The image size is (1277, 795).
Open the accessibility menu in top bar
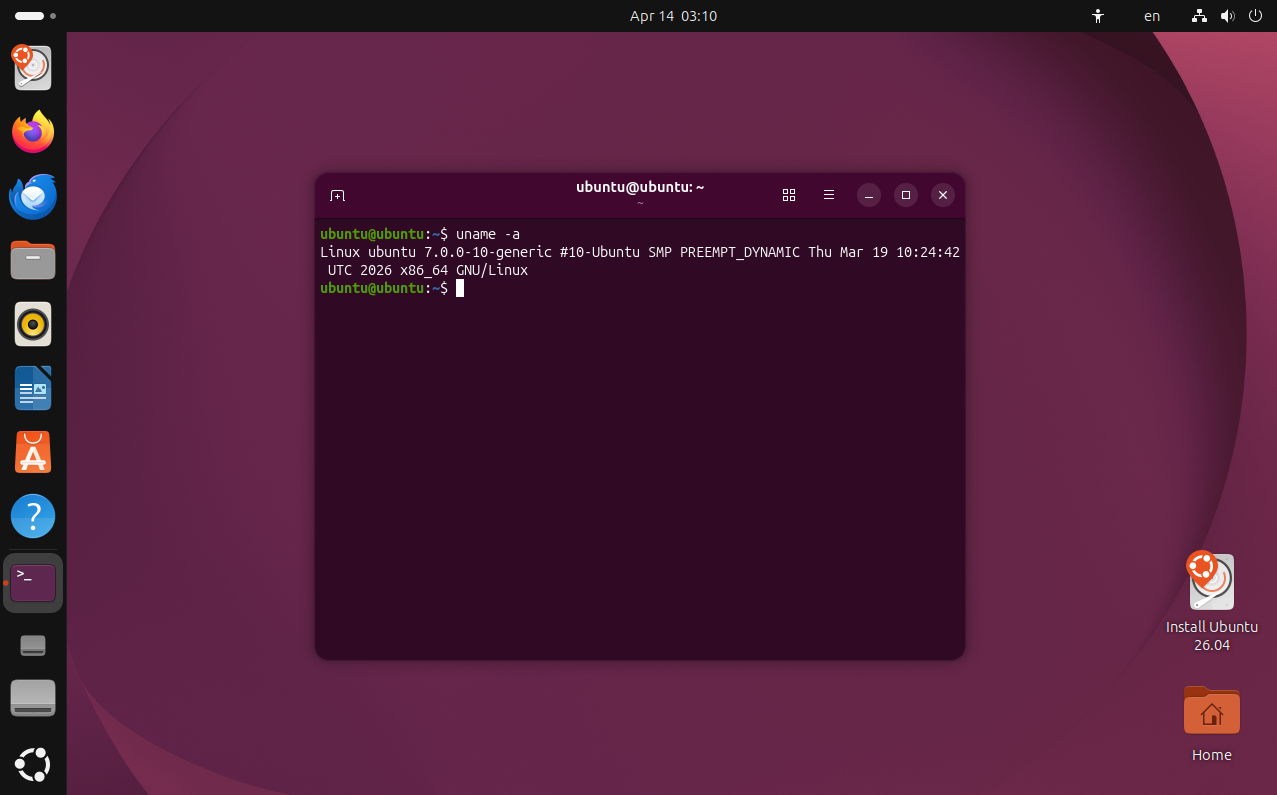pyautogui.click(x=1098, y=16)
